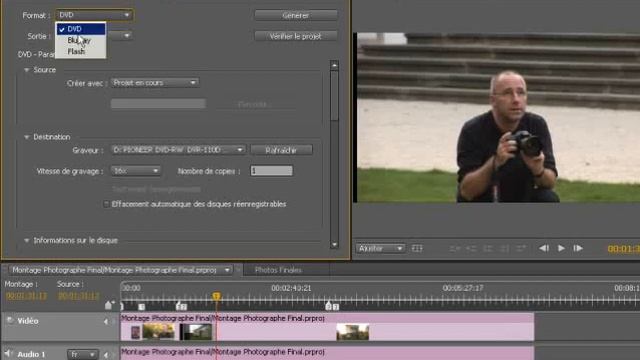Toggle the Audio 1 speaker icon

[8, 354]
